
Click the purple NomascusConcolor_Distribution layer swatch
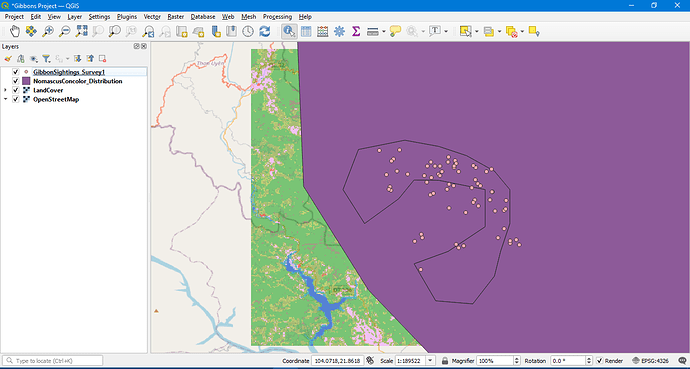click(26, 81)
